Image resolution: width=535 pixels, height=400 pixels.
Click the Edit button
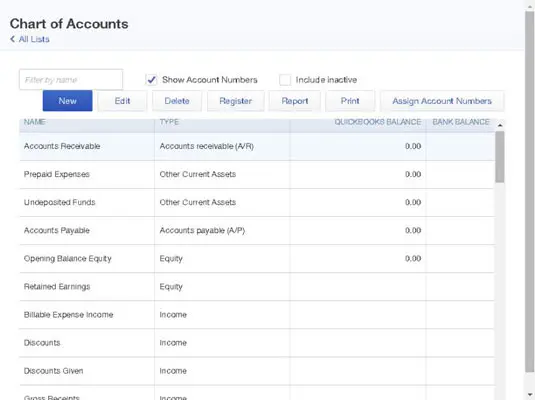tap(122, 101)
